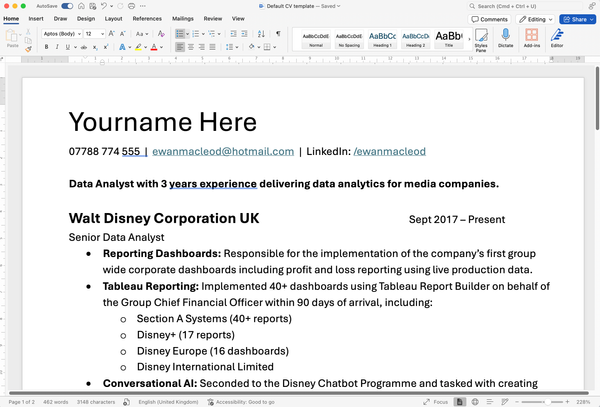This screenshot has width=600, height=407.
Task: Open the References tab
Action: [147, 19]
